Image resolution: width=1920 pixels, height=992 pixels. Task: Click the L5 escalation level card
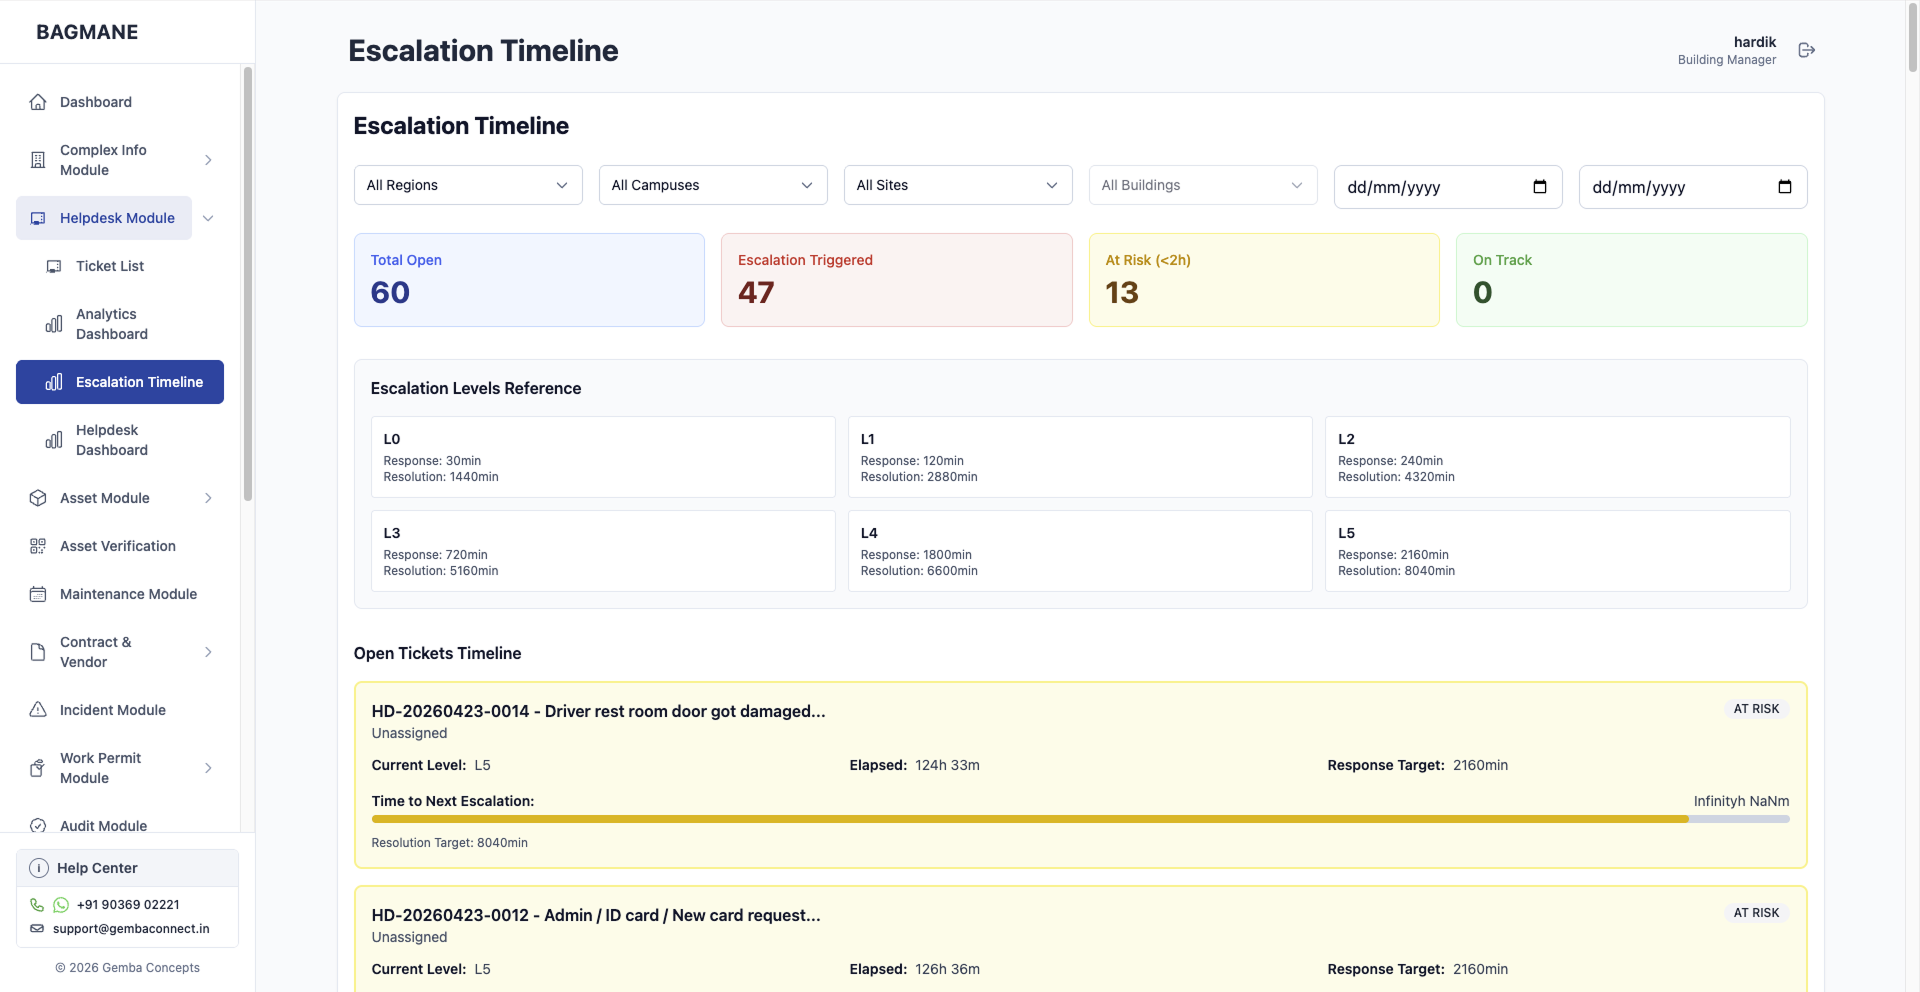(x=1558, y=551)
